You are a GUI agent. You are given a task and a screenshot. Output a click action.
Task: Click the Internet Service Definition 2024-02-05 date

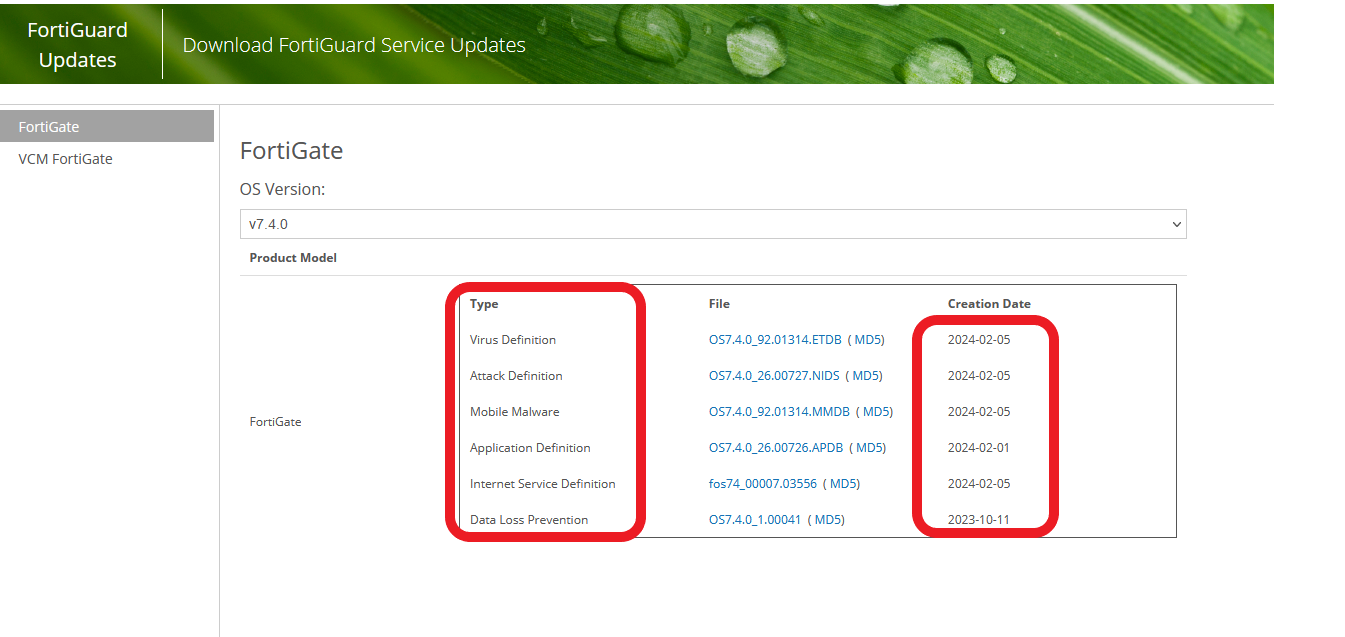(x=979, y=484)
